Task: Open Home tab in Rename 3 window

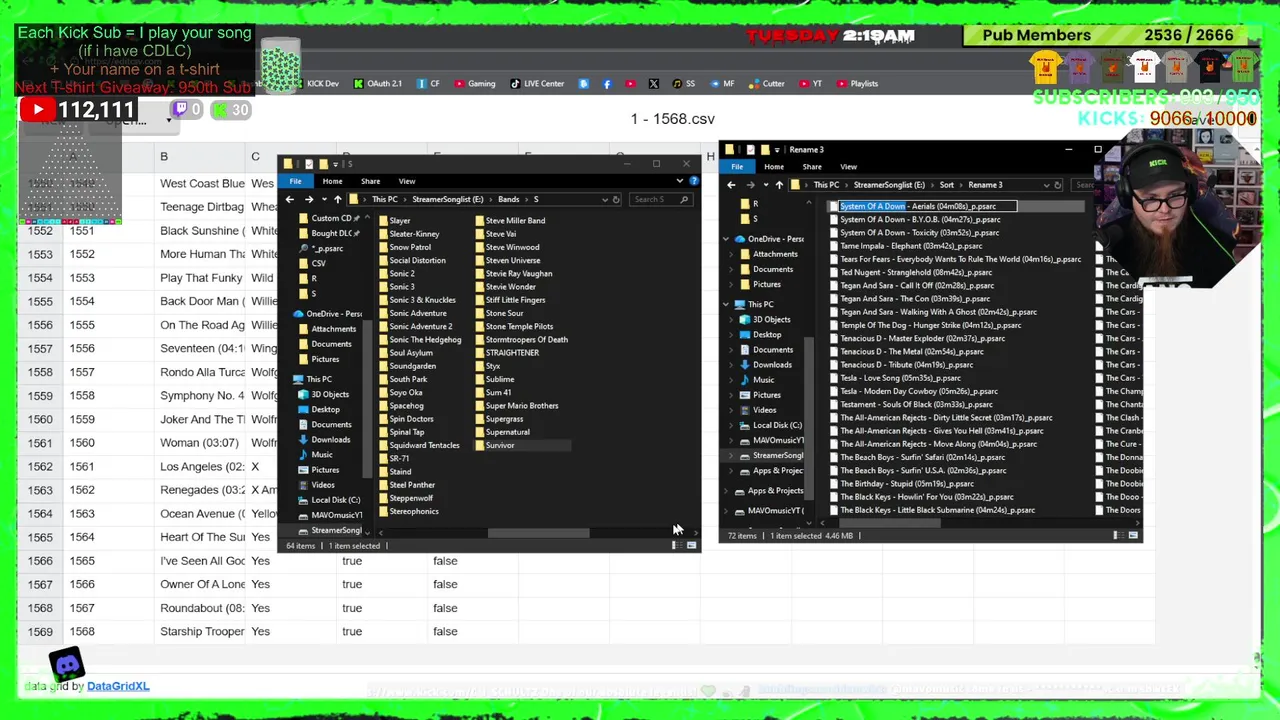Action: click(x=774, y=167)
